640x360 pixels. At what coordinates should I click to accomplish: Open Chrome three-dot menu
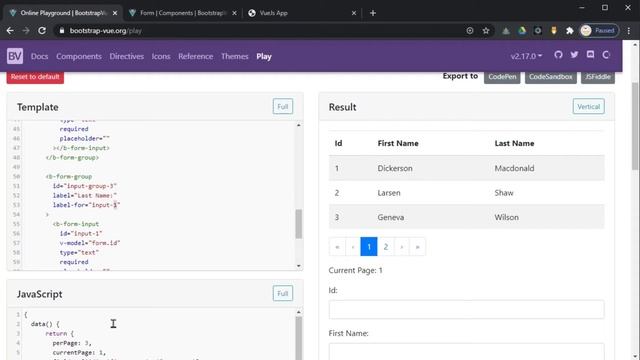(629, 31)
